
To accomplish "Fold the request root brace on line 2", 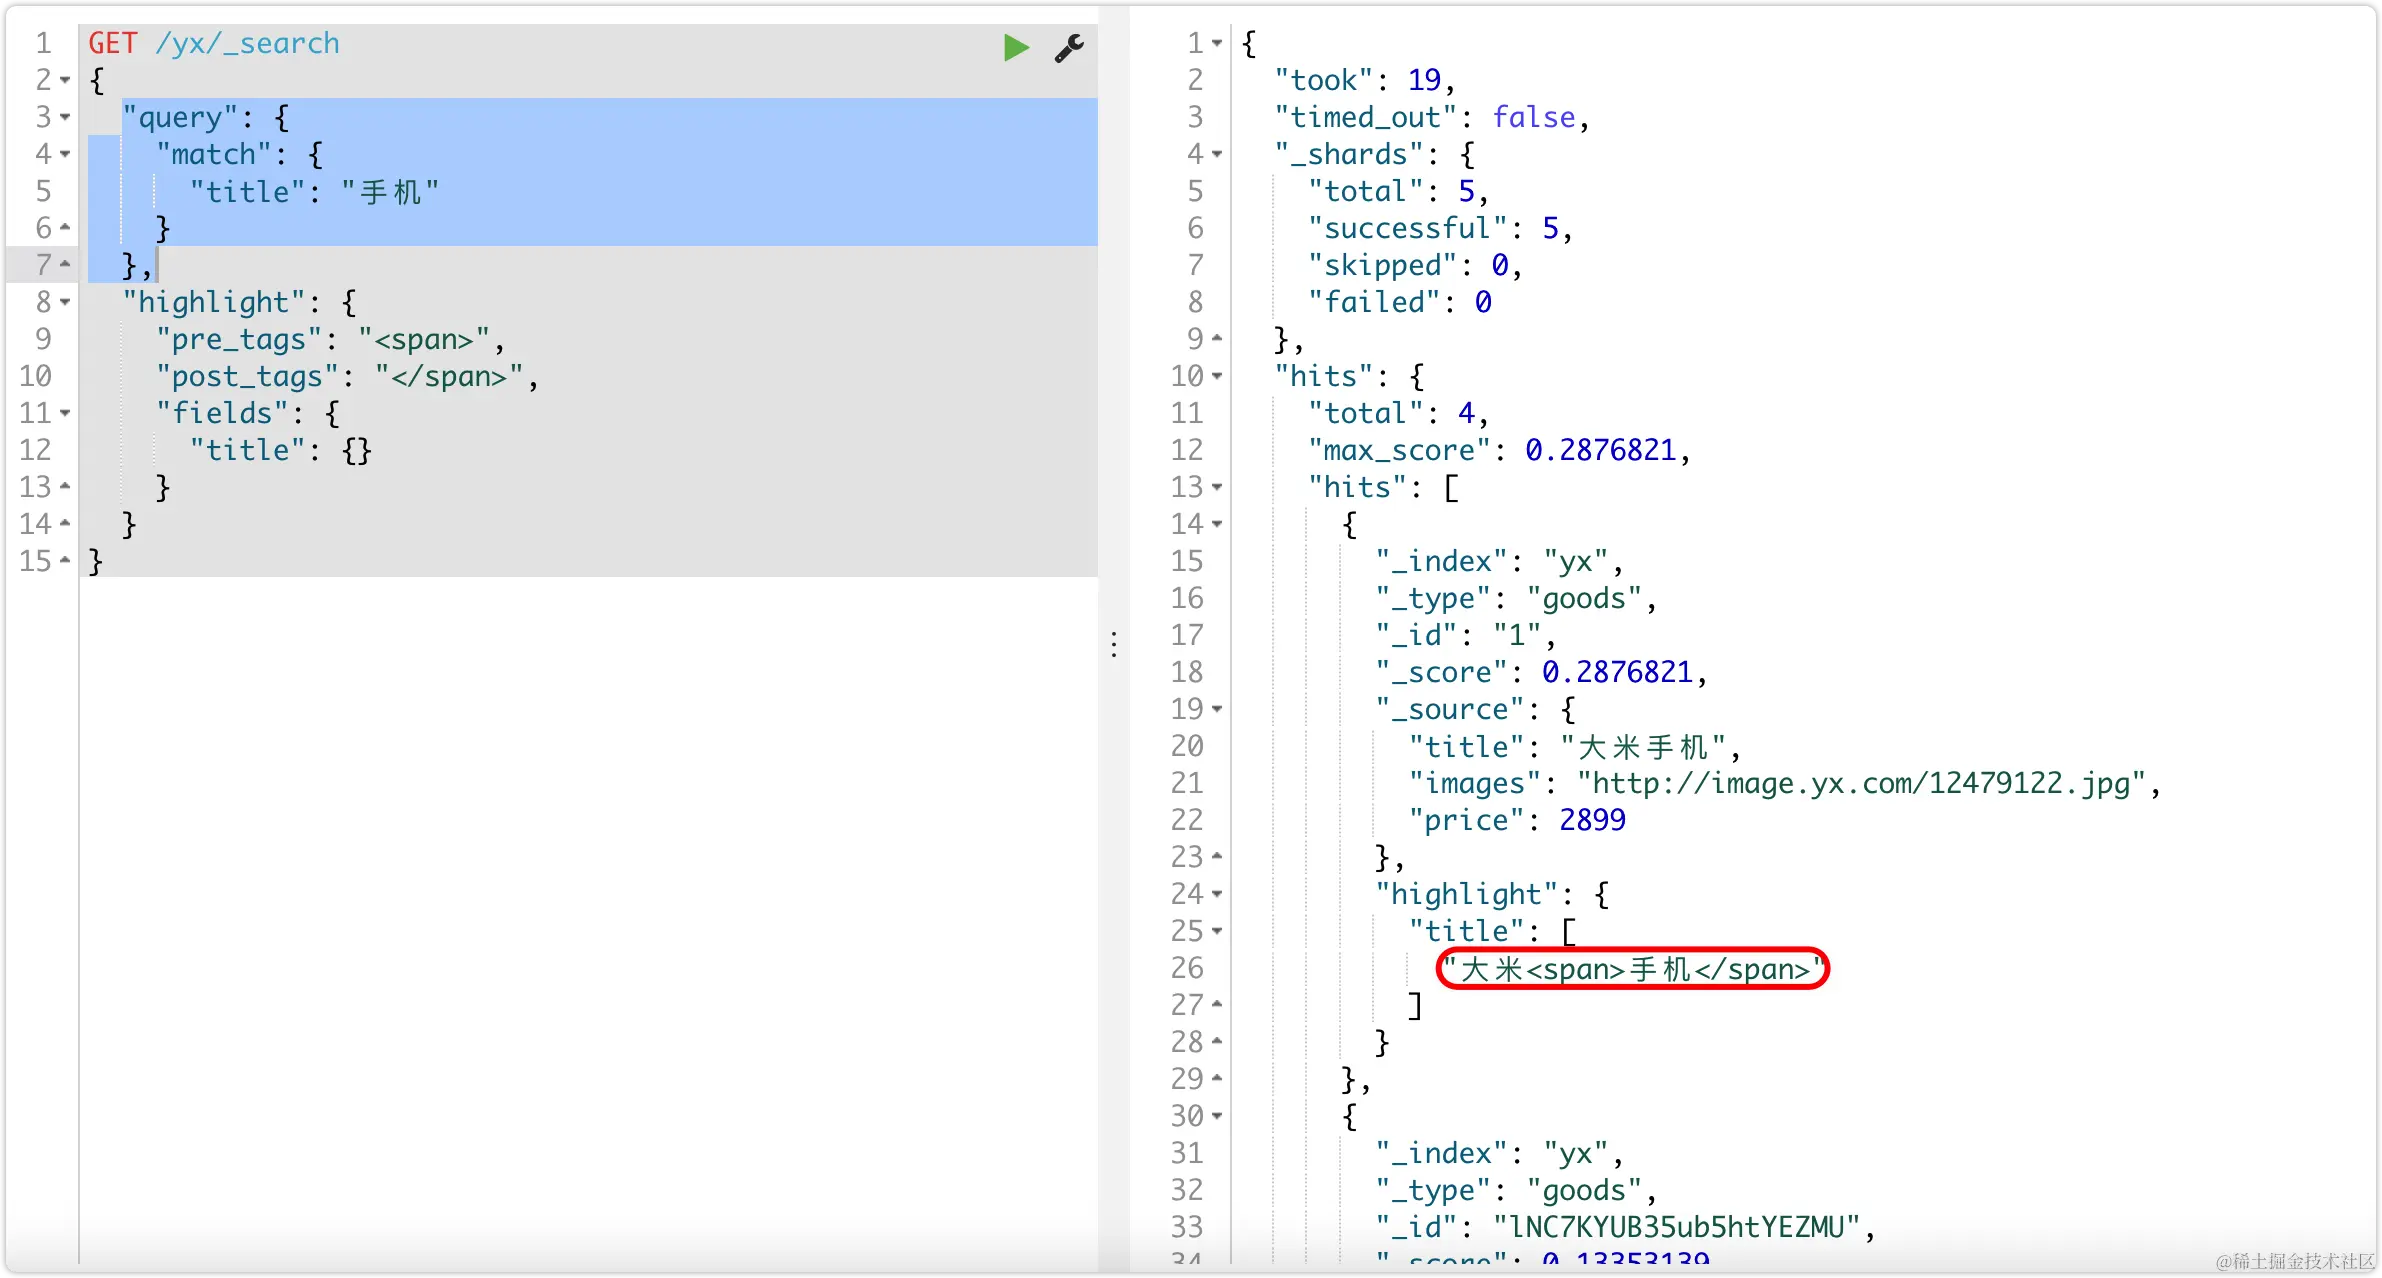I will tap(65, 80).
